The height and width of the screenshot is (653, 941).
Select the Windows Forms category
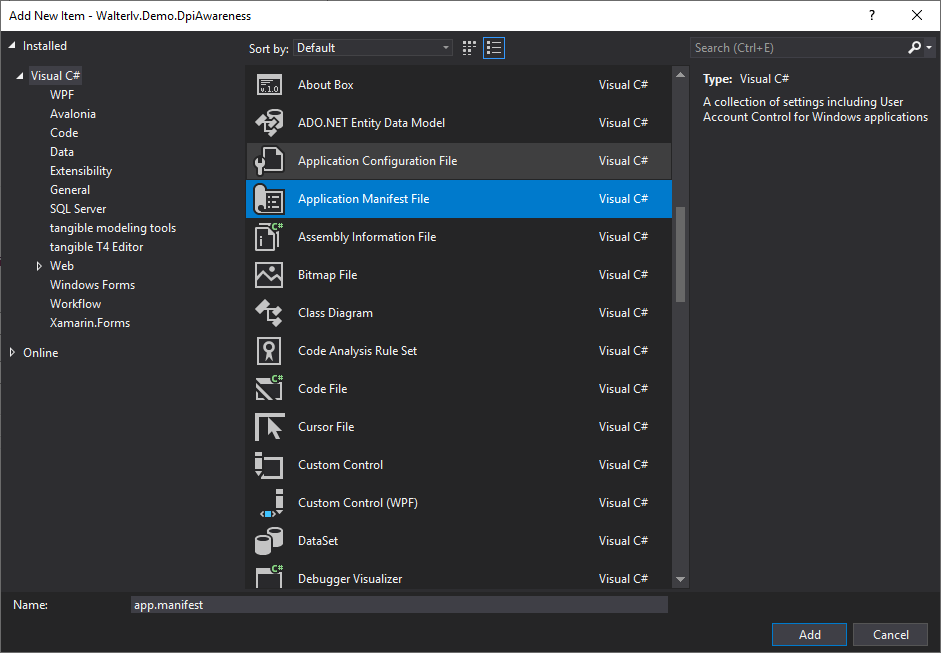92,284
